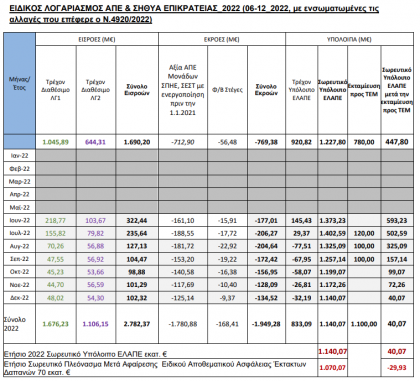Select the ΕΚΡΟΕΣ (Μ€) column group header
This screenshot has width=420, height=381.
point(222,39)
